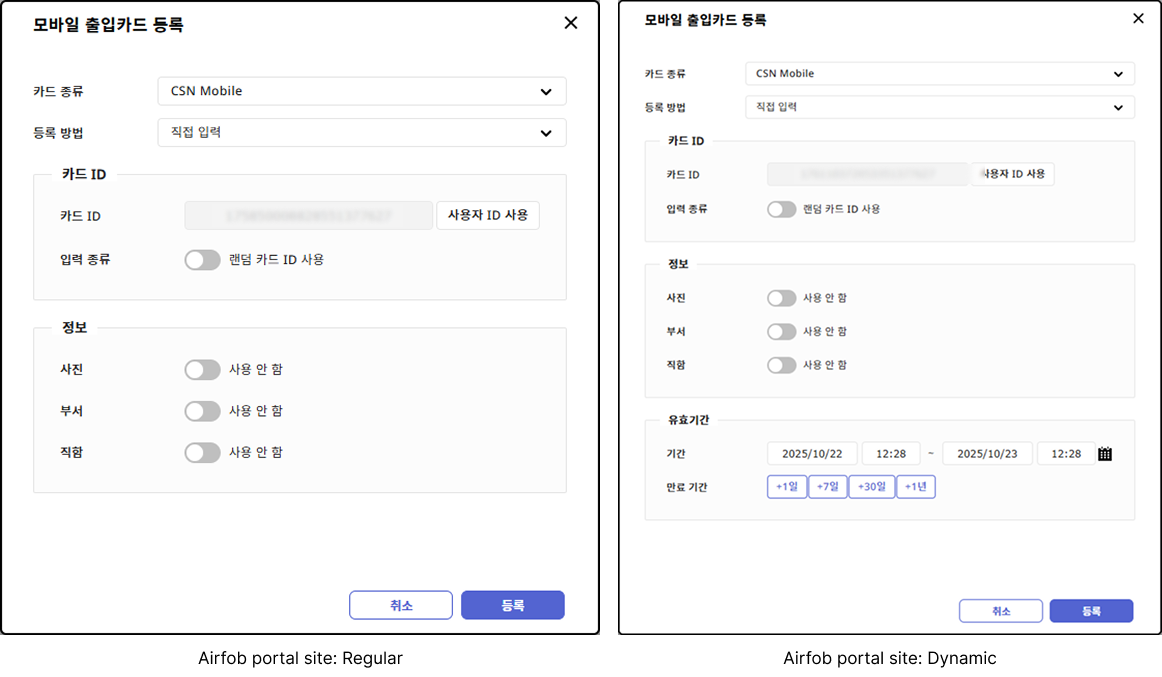Click 사용자 ID 사용 in left dialog

[488, 216]
